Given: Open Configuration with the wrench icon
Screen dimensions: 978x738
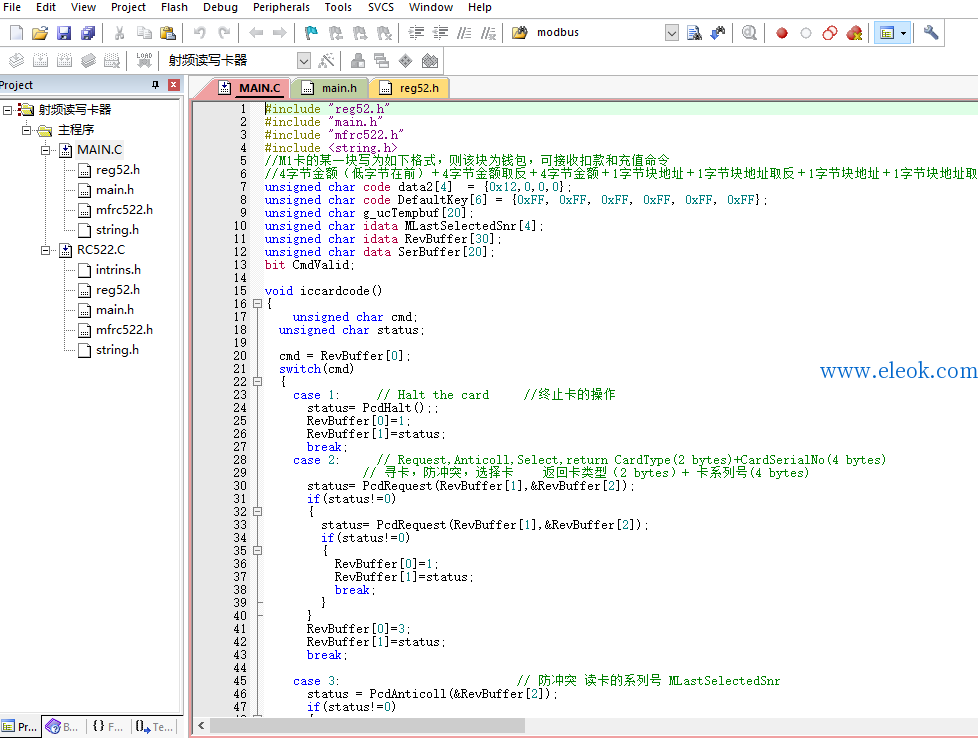Looking at the screenshot, I should point(931,32).
